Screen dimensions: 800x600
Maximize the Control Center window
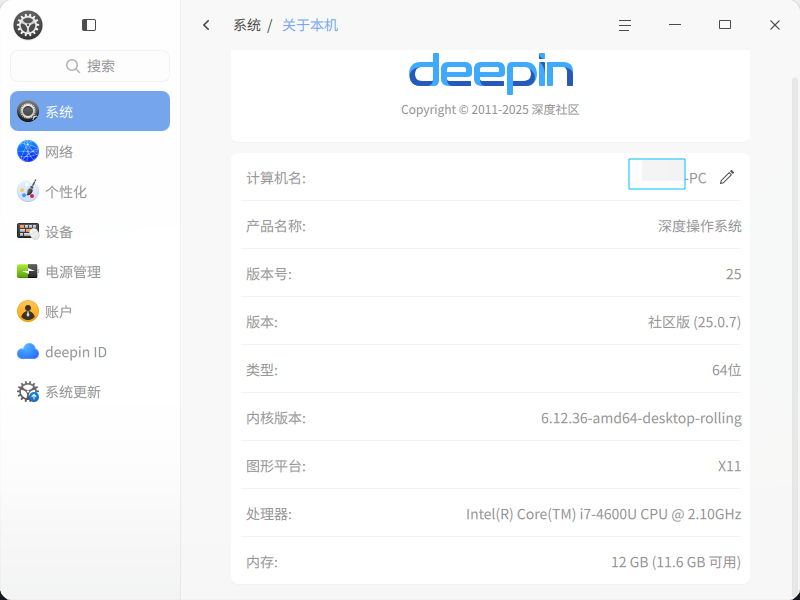724,24
